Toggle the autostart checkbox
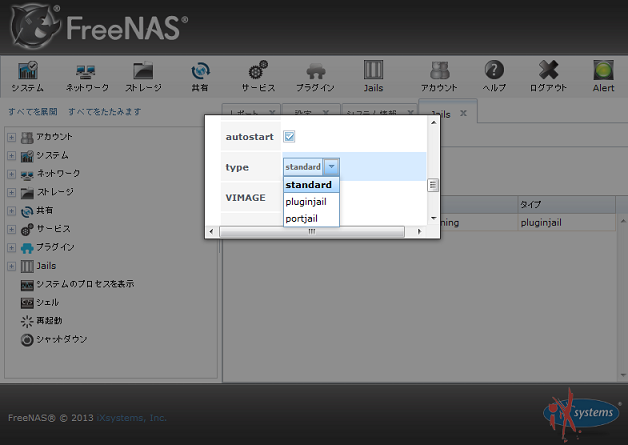 point(289,137)
